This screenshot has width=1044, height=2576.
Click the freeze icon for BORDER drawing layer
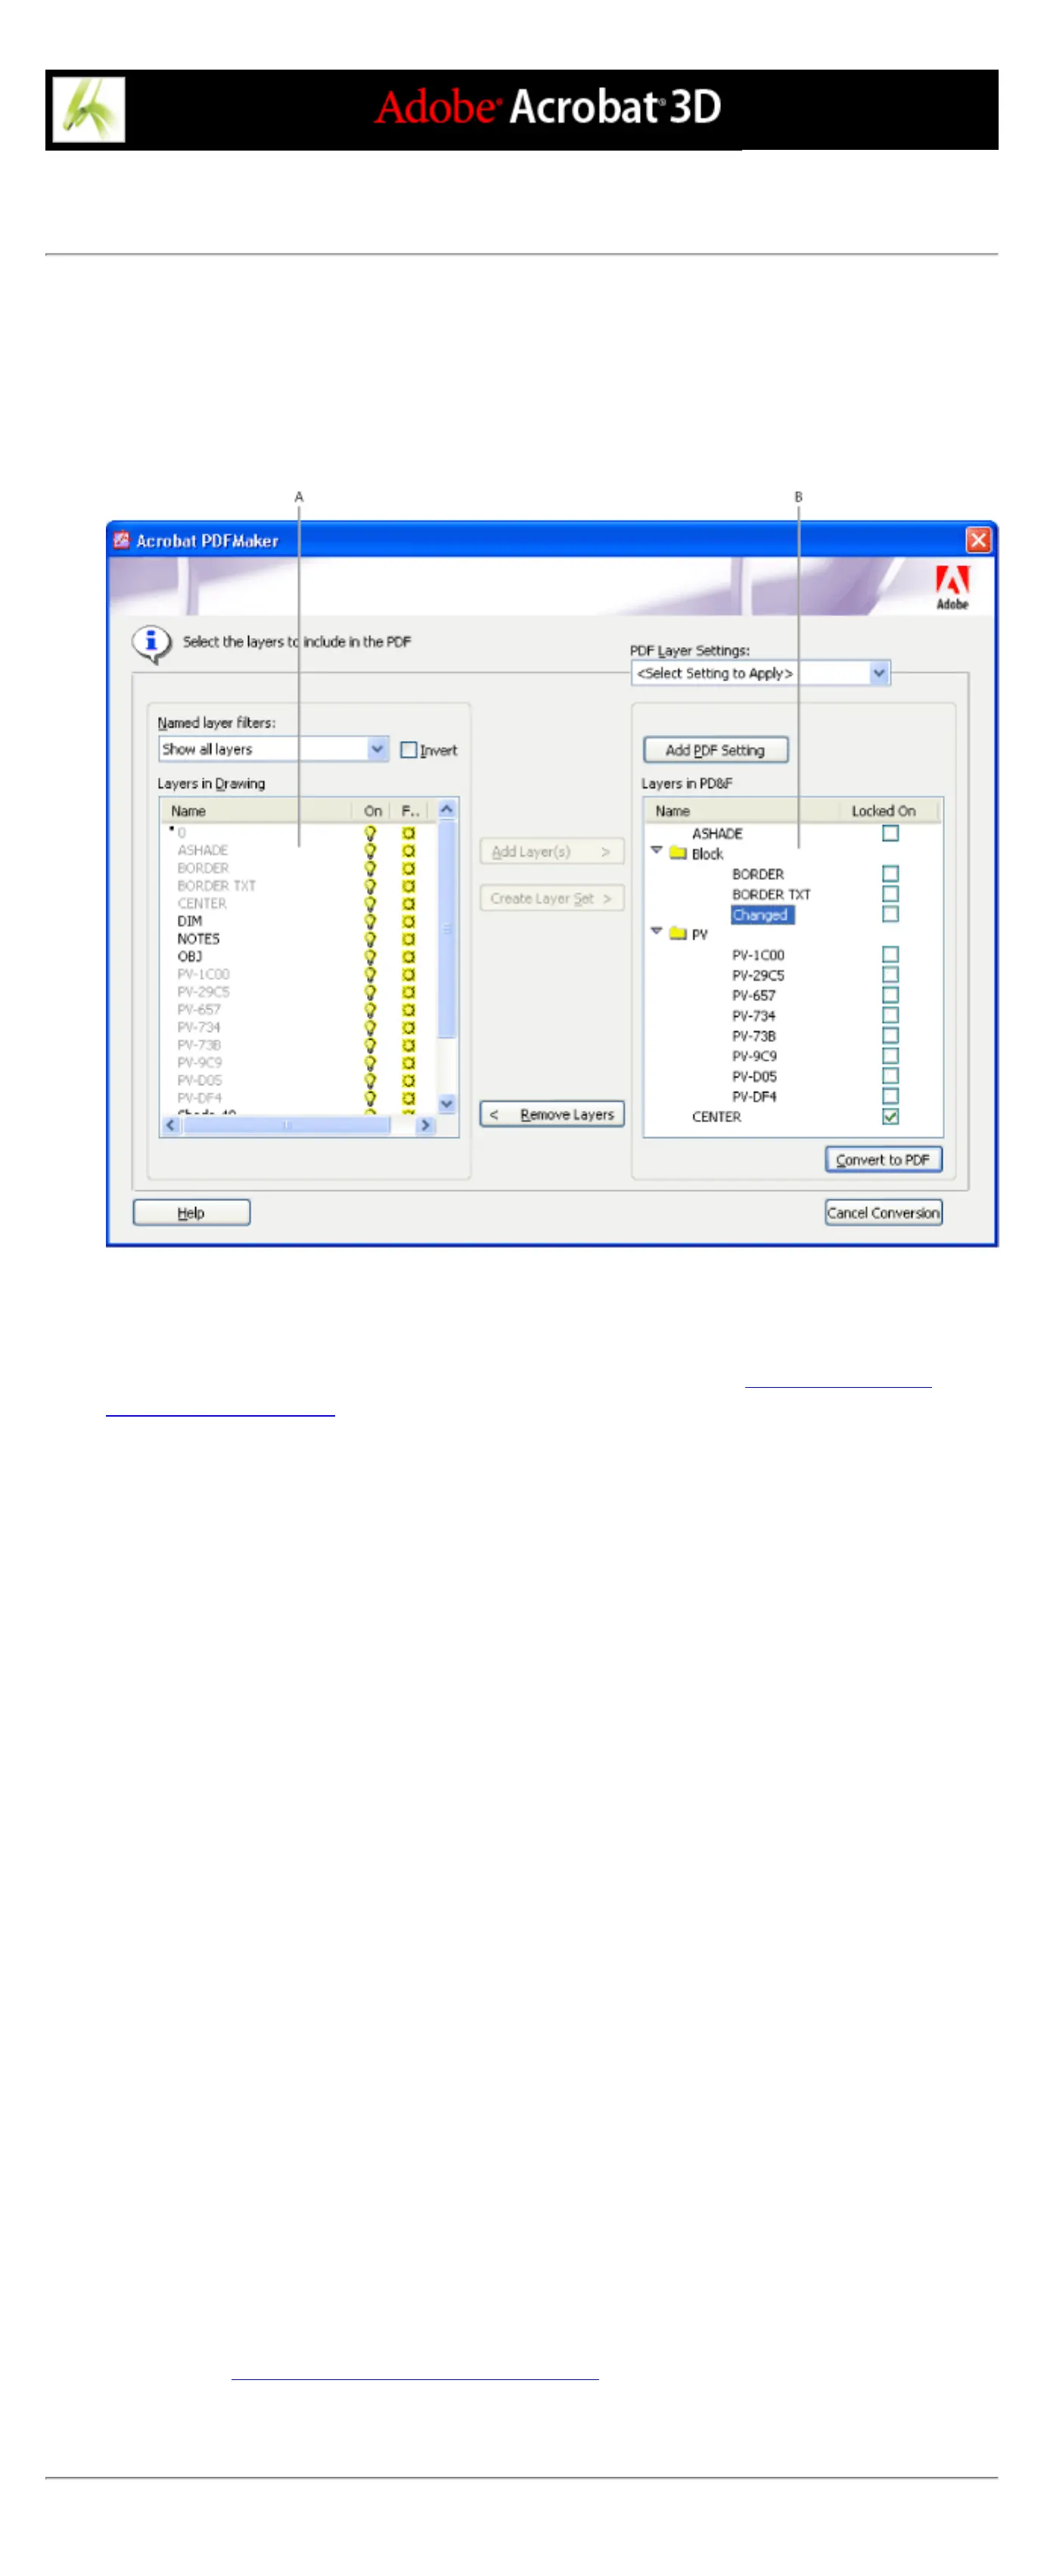[408, 868]
